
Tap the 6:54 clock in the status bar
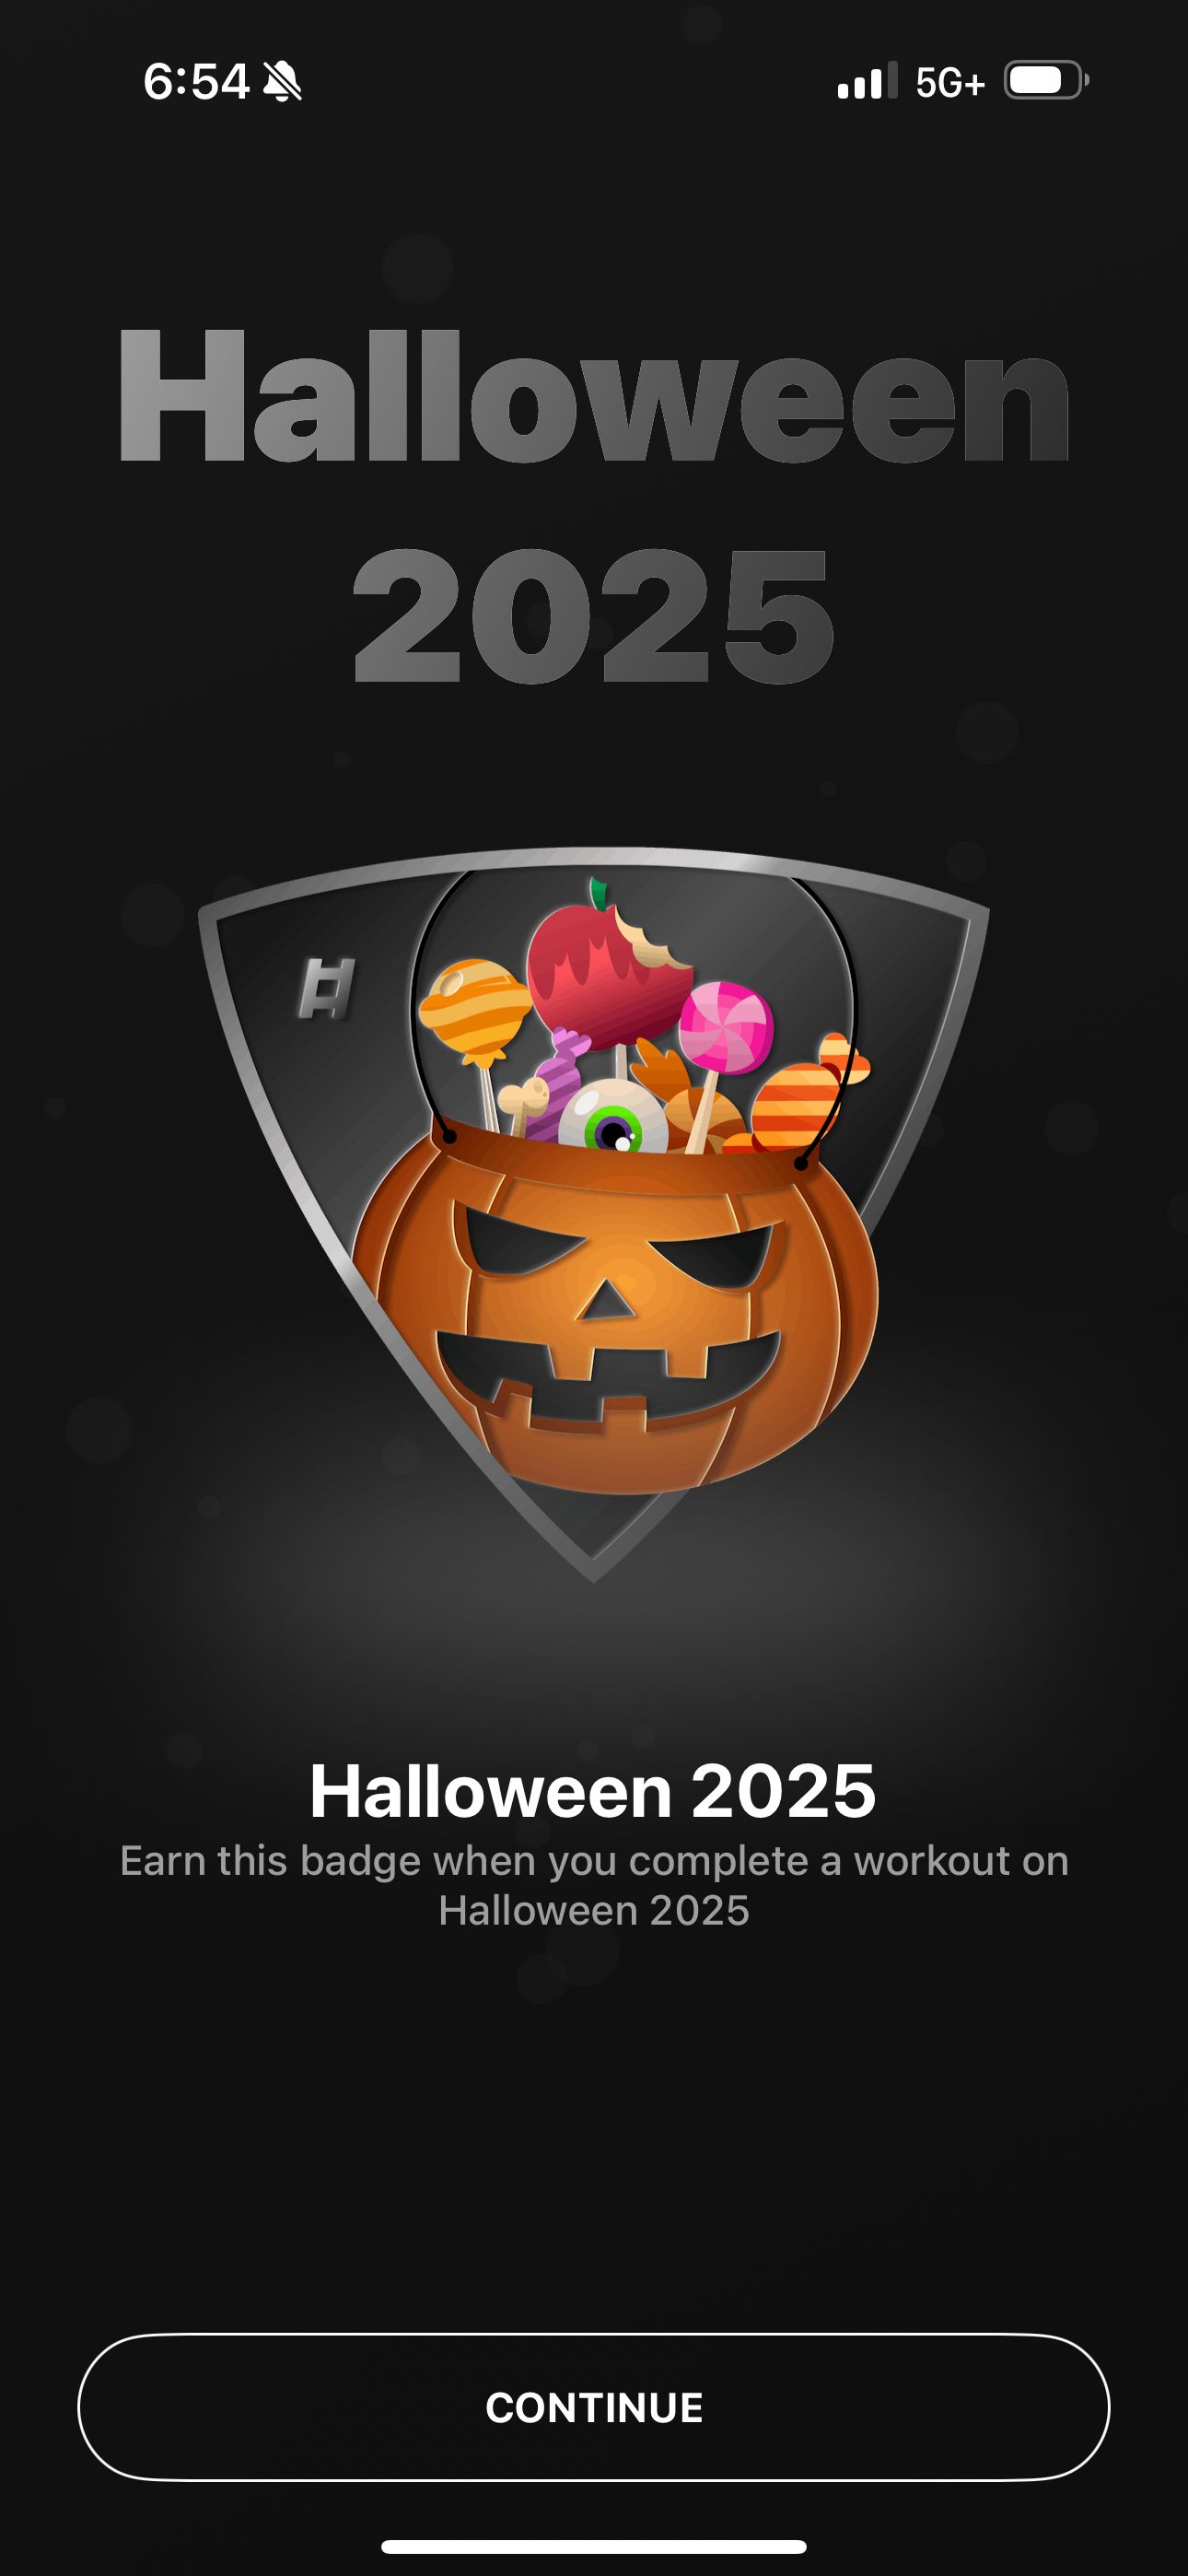(x=196, y=81)
